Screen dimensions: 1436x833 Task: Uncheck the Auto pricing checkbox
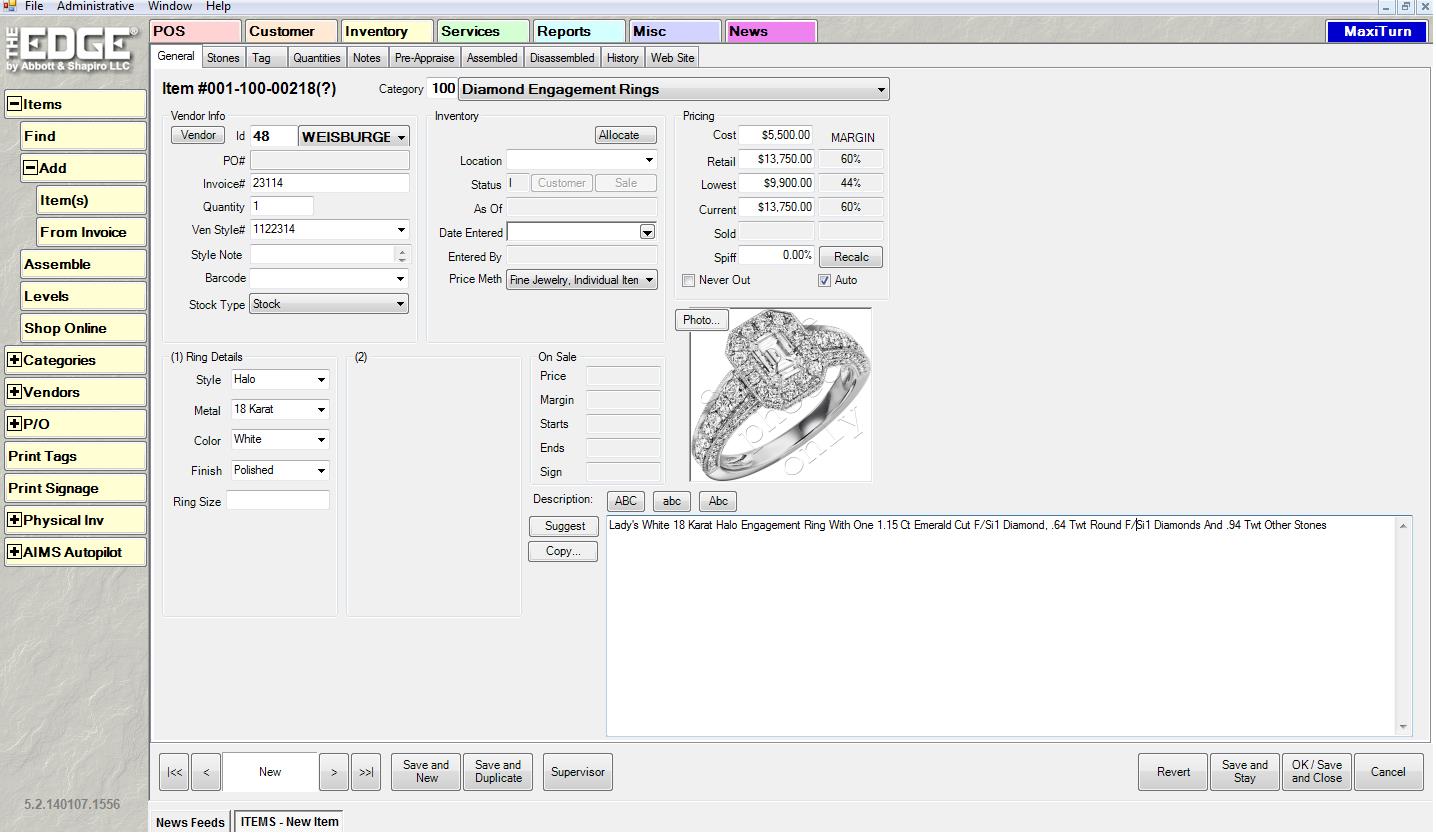824,281
